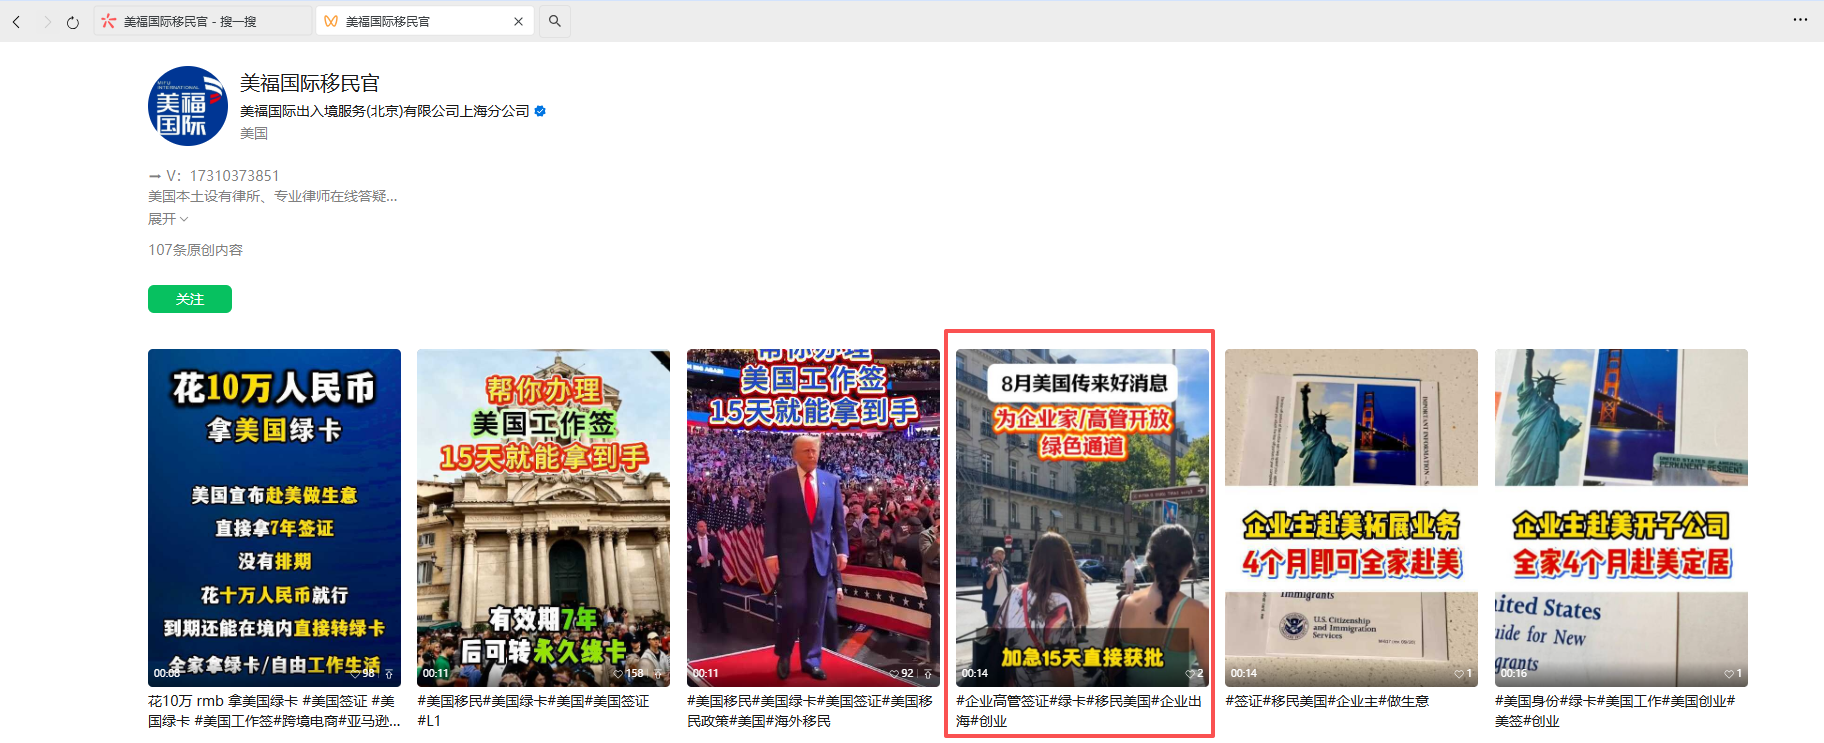
Task: Click the pin icon on the 92-like video
Action: 927,674
